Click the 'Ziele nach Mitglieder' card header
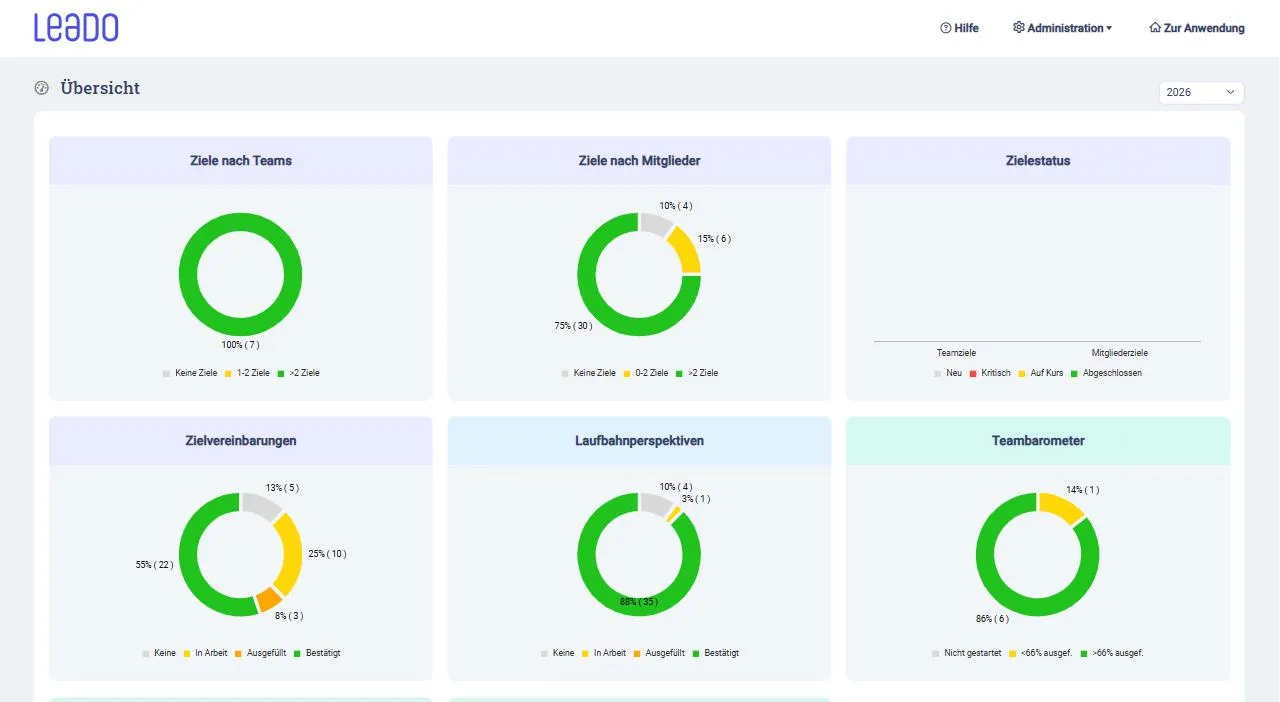 (x=639, y=160)
